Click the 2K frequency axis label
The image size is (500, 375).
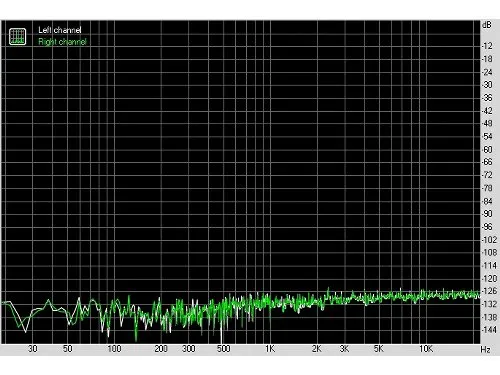point(317,349)
